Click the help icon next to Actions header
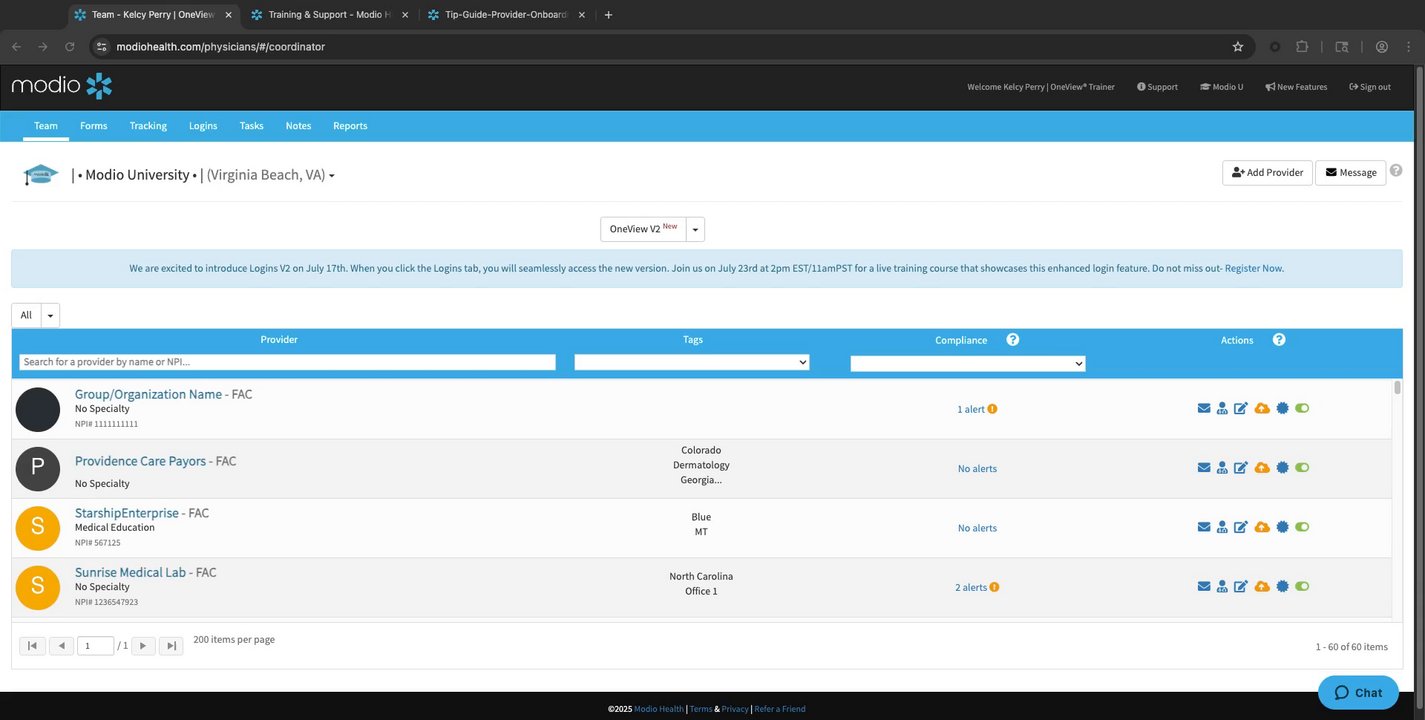Image resolution: width=1425 pixels, height=720 pixels. coord(1279,340)
